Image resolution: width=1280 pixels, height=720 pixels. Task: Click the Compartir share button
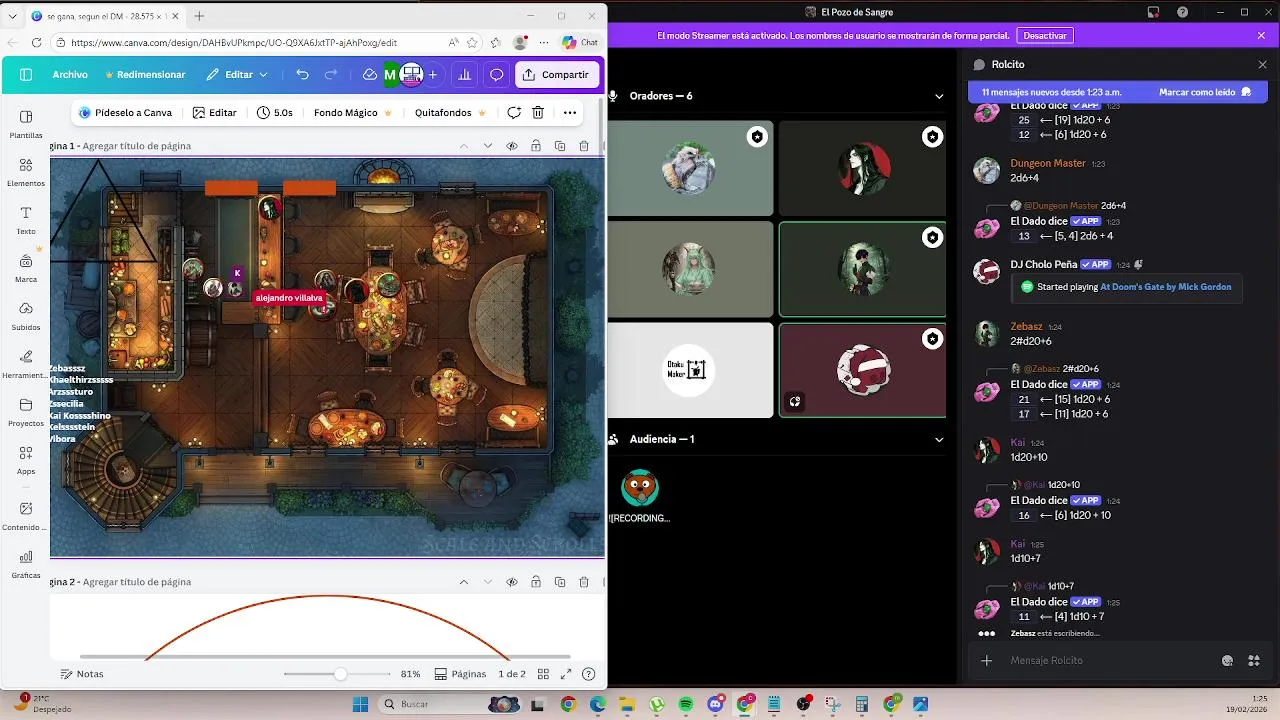tap(558, 75)
